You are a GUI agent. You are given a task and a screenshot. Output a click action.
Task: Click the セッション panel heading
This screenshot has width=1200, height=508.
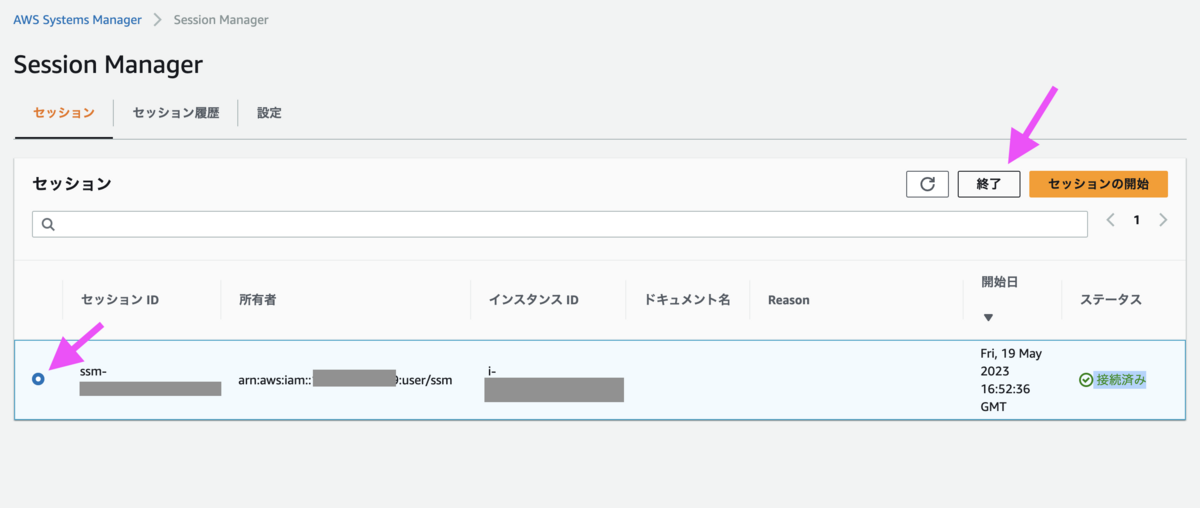72,184
